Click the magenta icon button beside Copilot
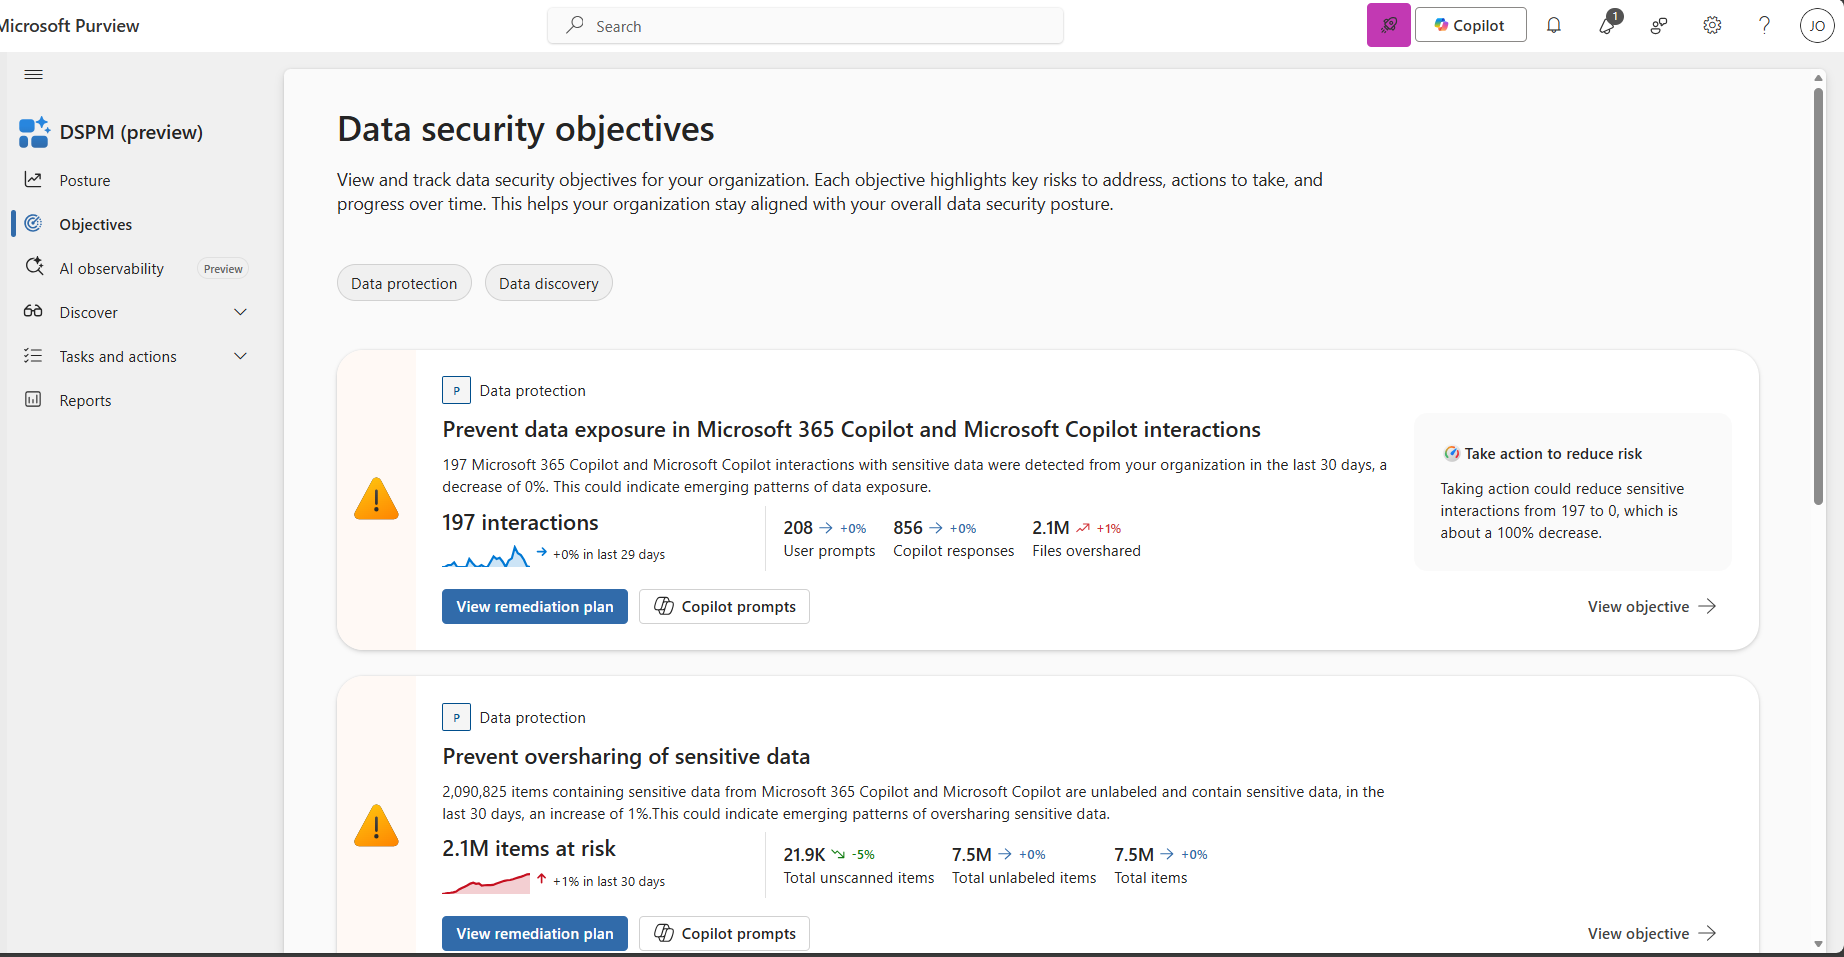 [x=1388, y=25]
